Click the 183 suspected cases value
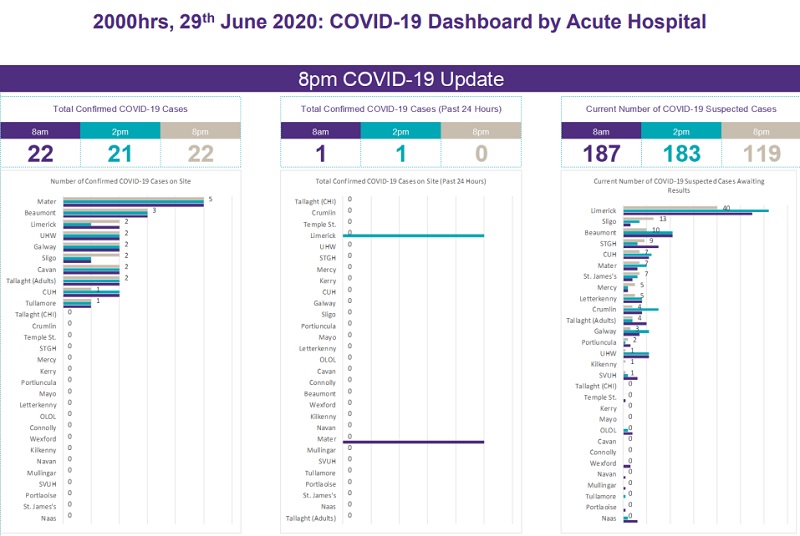800x536 pixels. (x=681, y=153)
